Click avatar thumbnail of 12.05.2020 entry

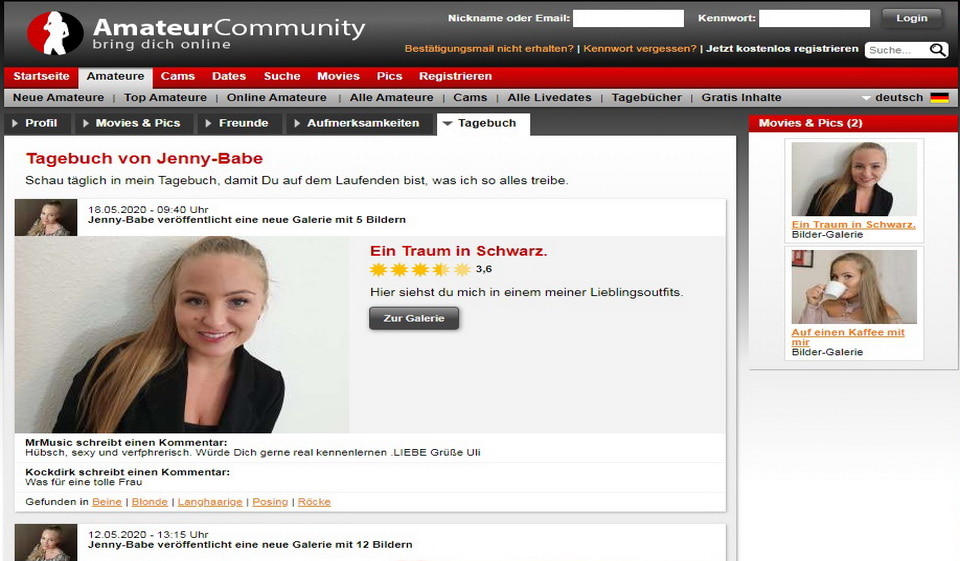46,543
